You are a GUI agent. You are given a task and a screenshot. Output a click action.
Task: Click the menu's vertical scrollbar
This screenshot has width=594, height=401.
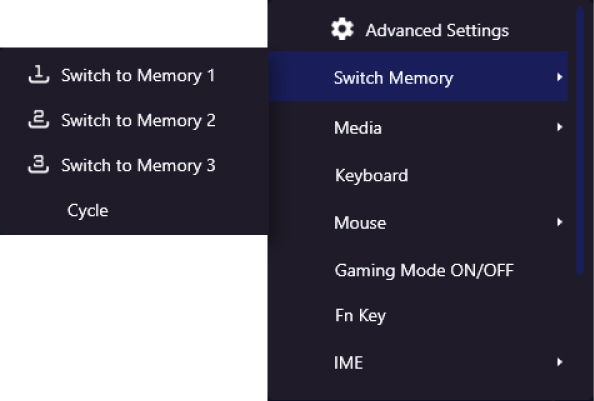click(580, 140)
